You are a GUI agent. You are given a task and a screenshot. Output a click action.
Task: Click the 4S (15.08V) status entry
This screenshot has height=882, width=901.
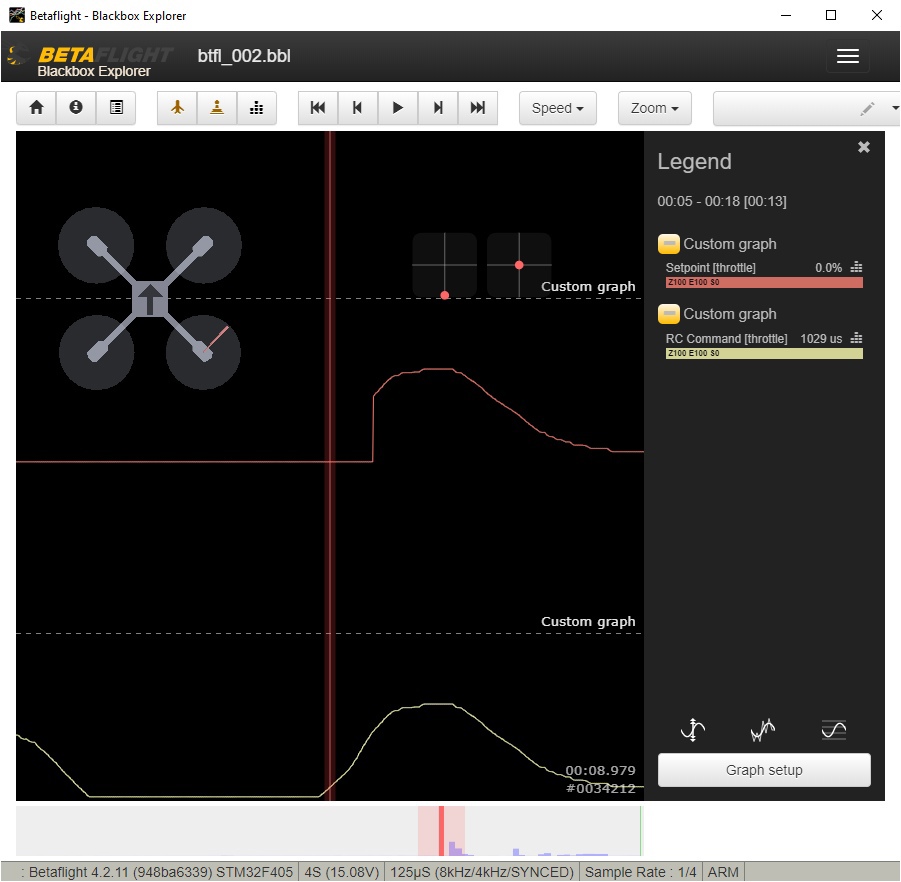tap(342, 872)
